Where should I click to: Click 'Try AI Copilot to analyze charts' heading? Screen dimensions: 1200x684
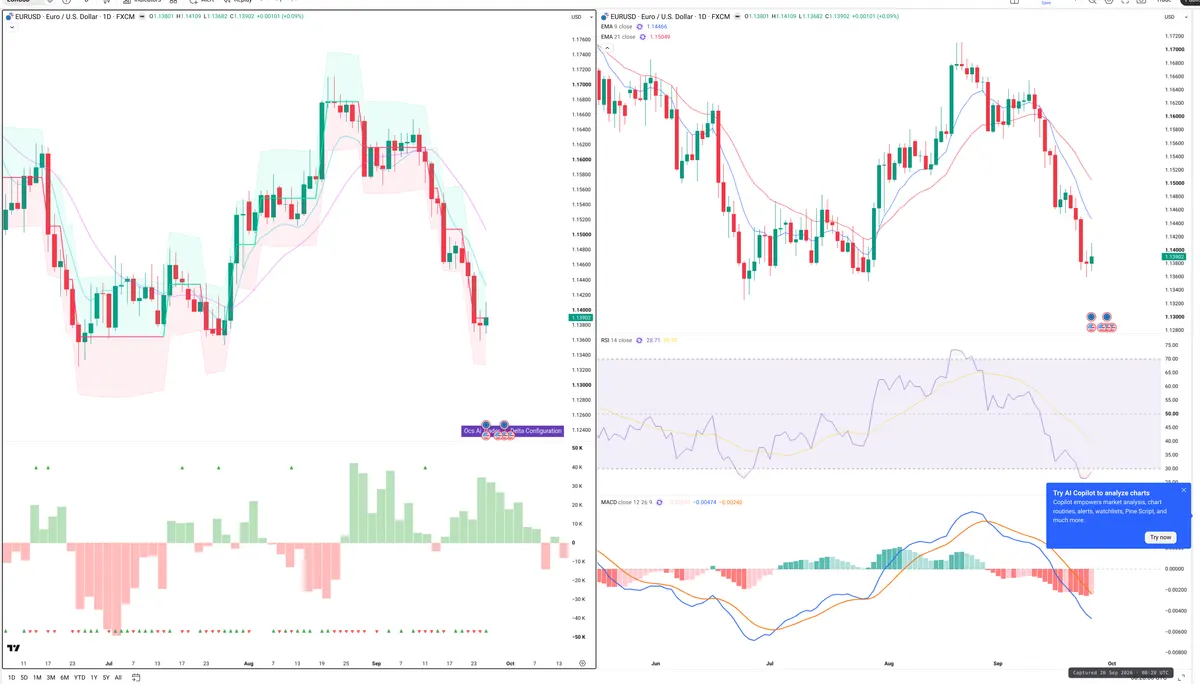click(x=1101, y=493)
